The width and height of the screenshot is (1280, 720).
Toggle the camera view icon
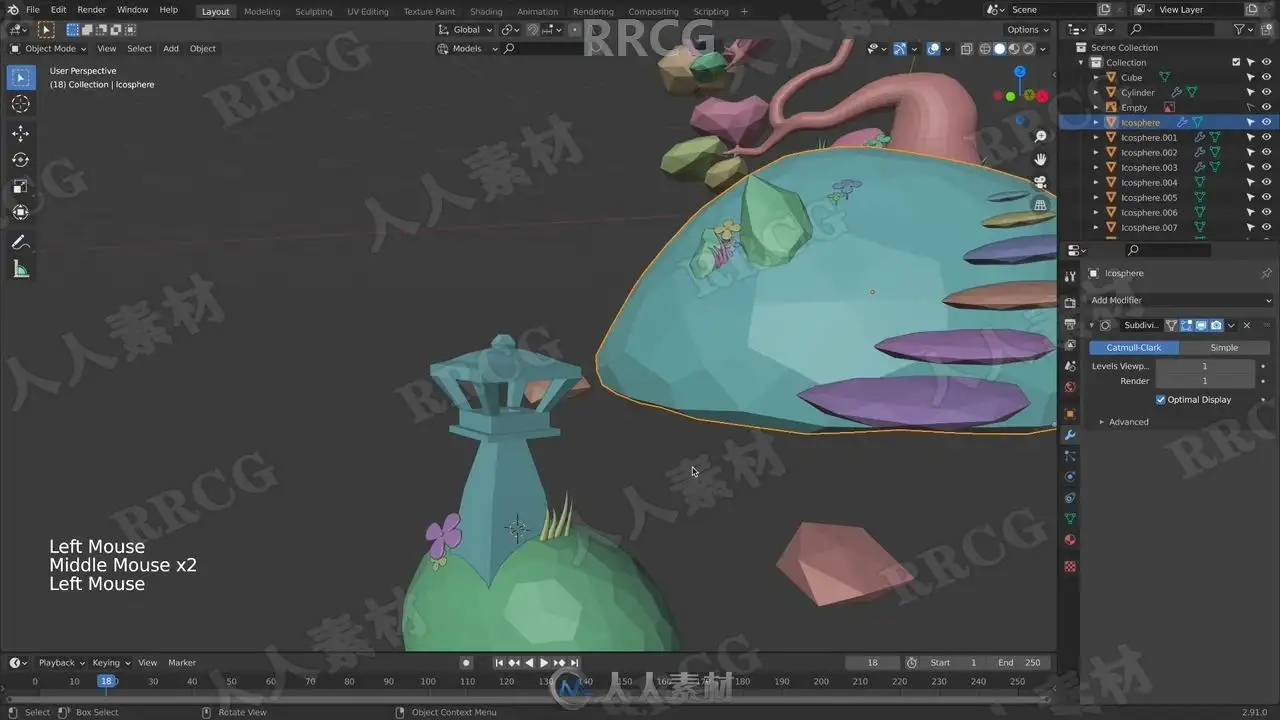1040,182
